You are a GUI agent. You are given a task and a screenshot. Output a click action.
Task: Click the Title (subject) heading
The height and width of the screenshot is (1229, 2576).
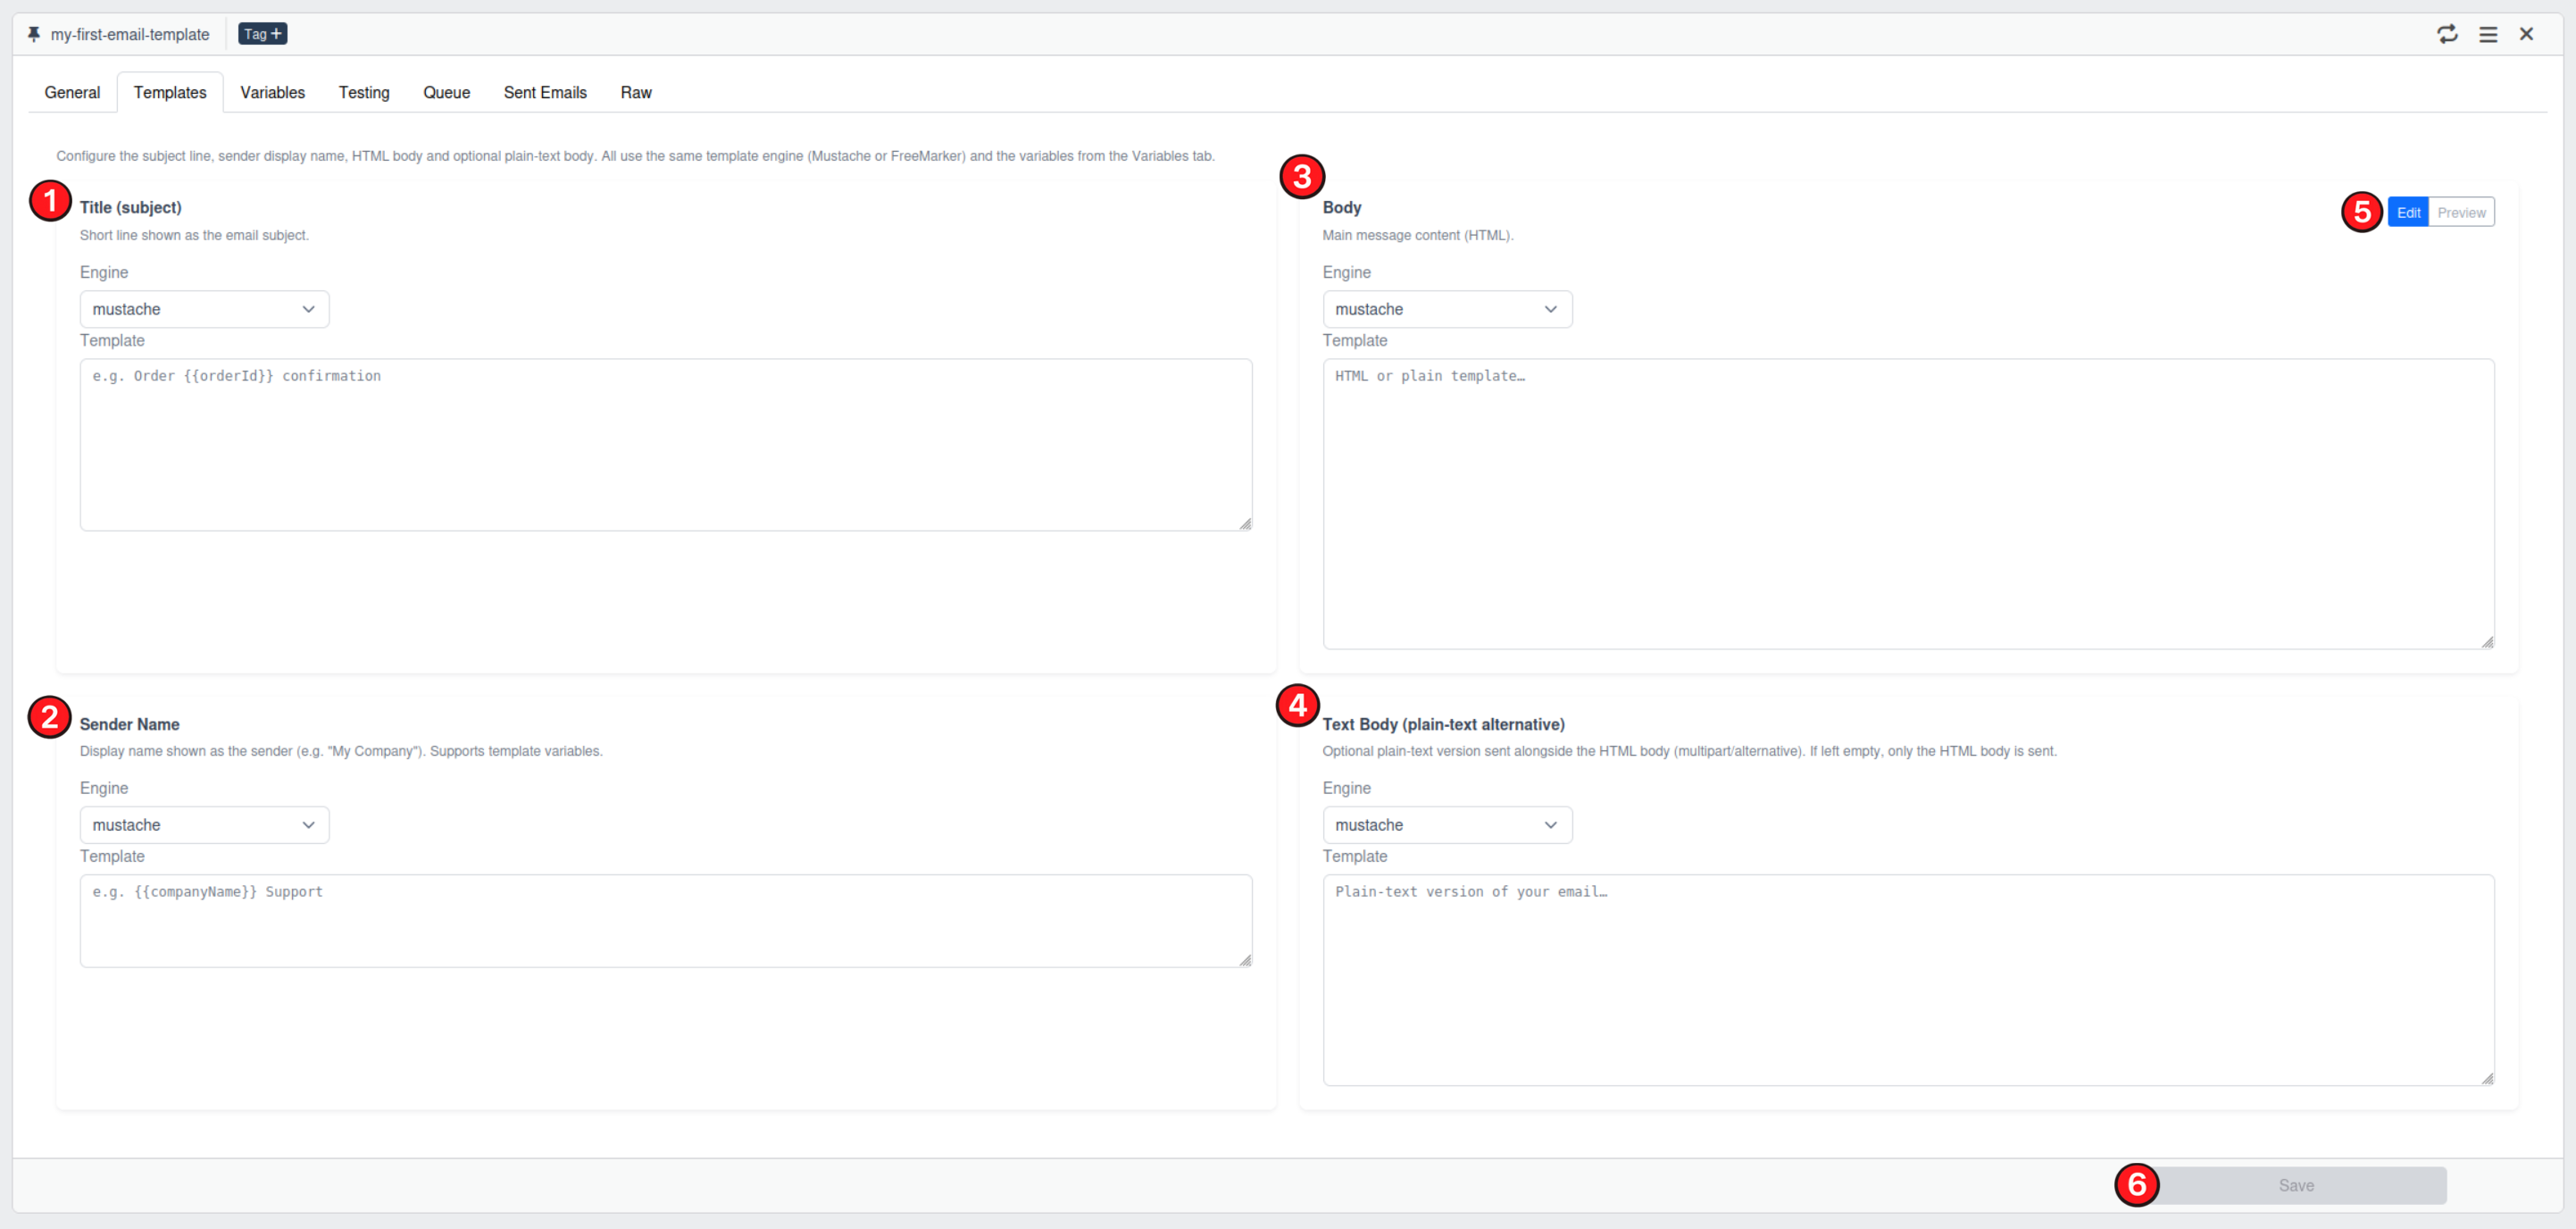coord(131,207)
